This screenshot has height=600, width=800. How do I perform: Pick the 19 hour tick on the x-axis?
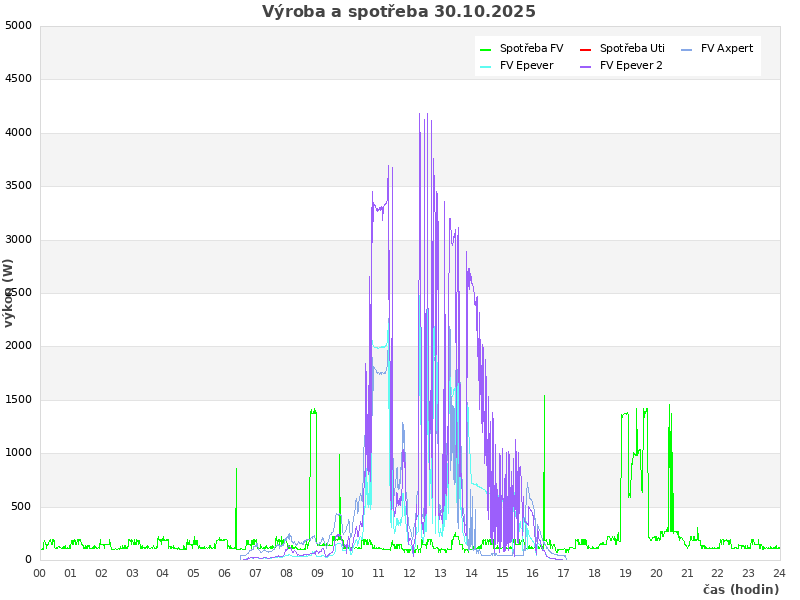point(625,573)
